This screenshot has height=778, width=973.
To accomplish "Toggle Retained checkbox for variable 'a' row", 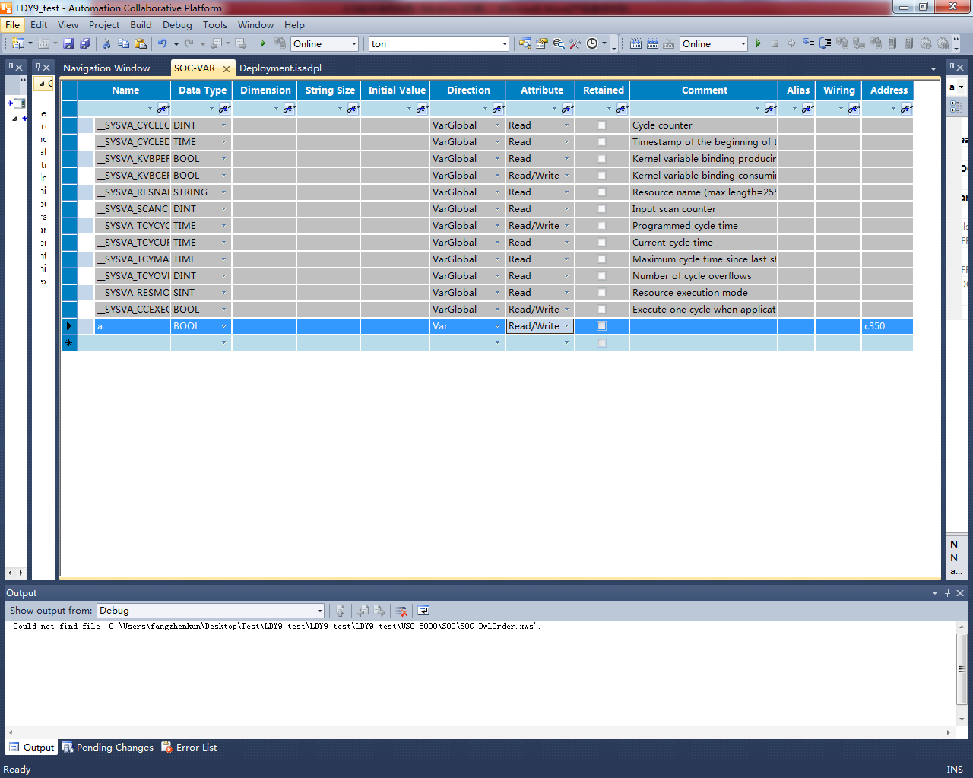I will pyautogui.click(x=602, y=326).
